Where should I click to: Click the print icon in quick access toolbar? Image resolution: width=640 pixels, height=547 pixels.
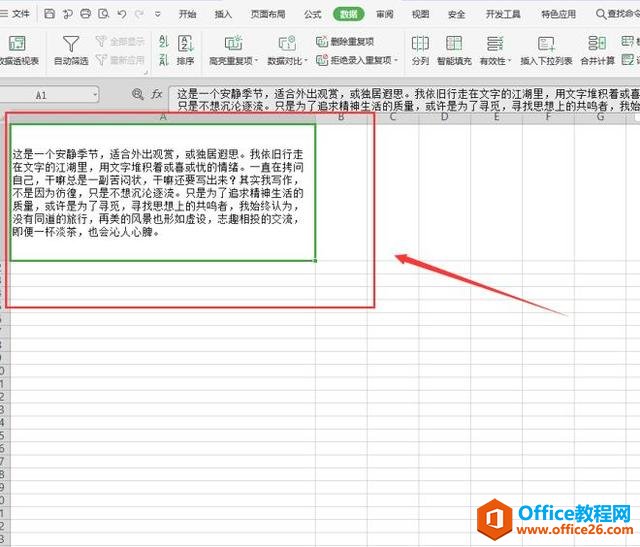click(x=85, y=14)
